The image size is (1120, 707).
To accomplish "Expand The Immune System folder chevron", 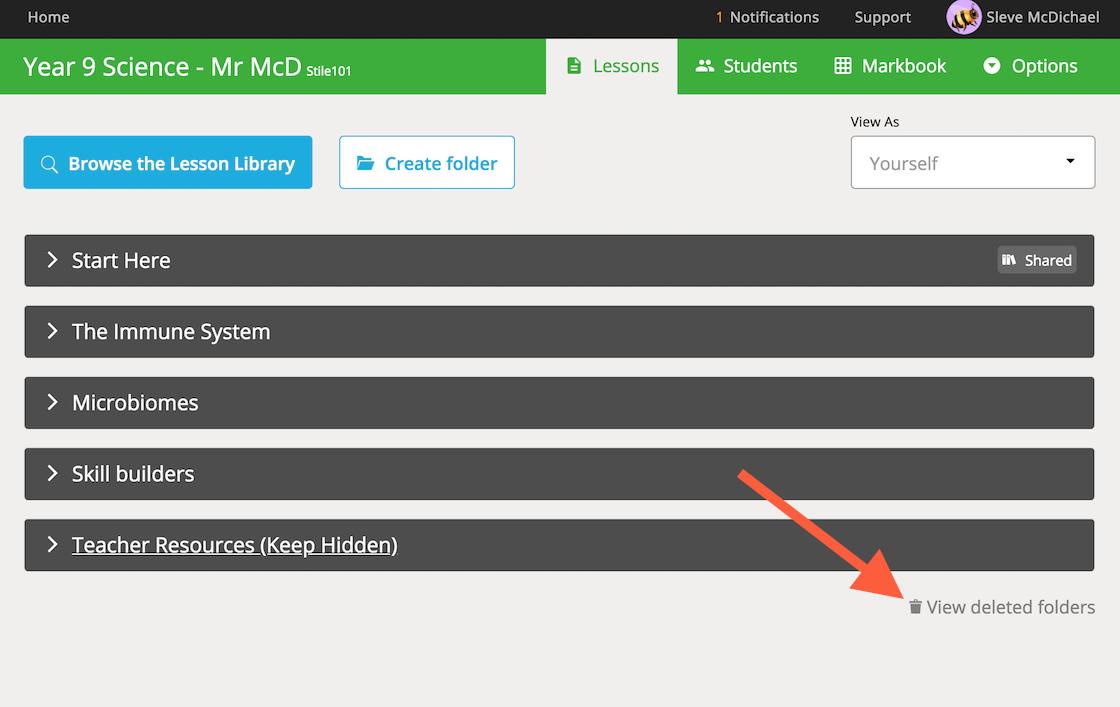I will point(52,331).
